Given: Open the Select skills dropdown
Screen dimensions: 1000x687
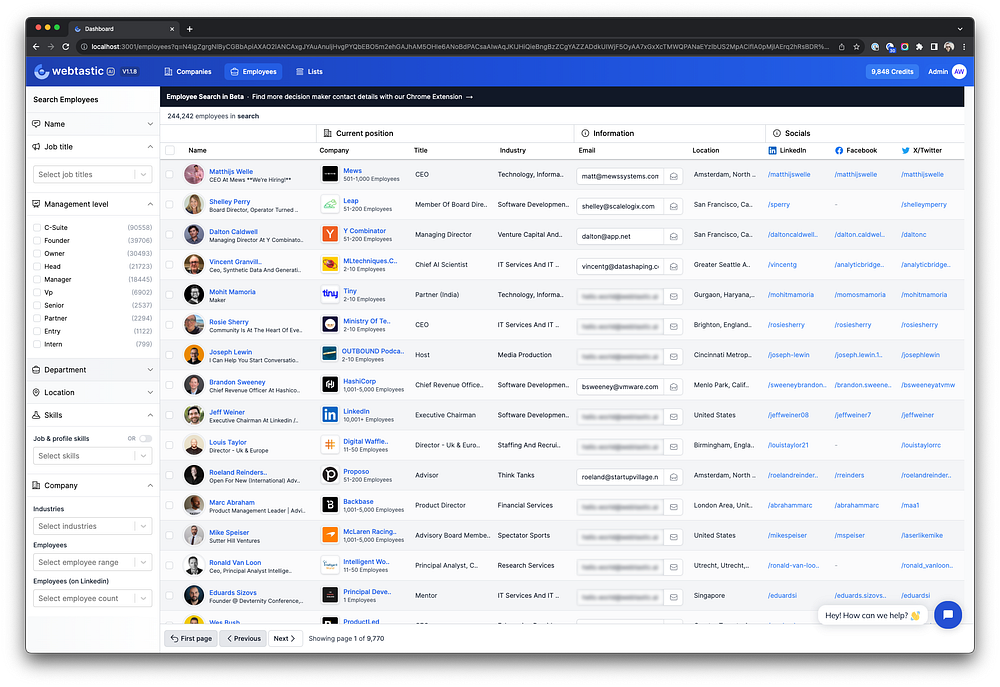Looking at the screenshot, I should [x=92, y=456].
